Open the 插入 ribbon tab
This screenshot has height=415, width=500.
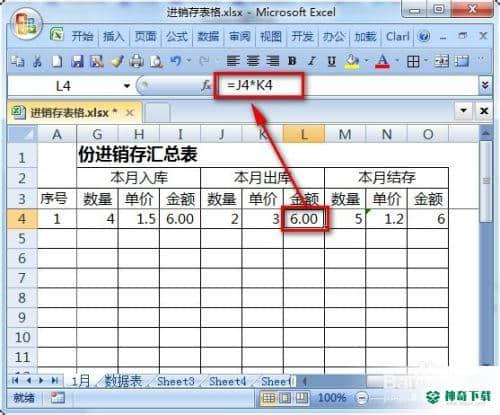(x=113, y=36)
